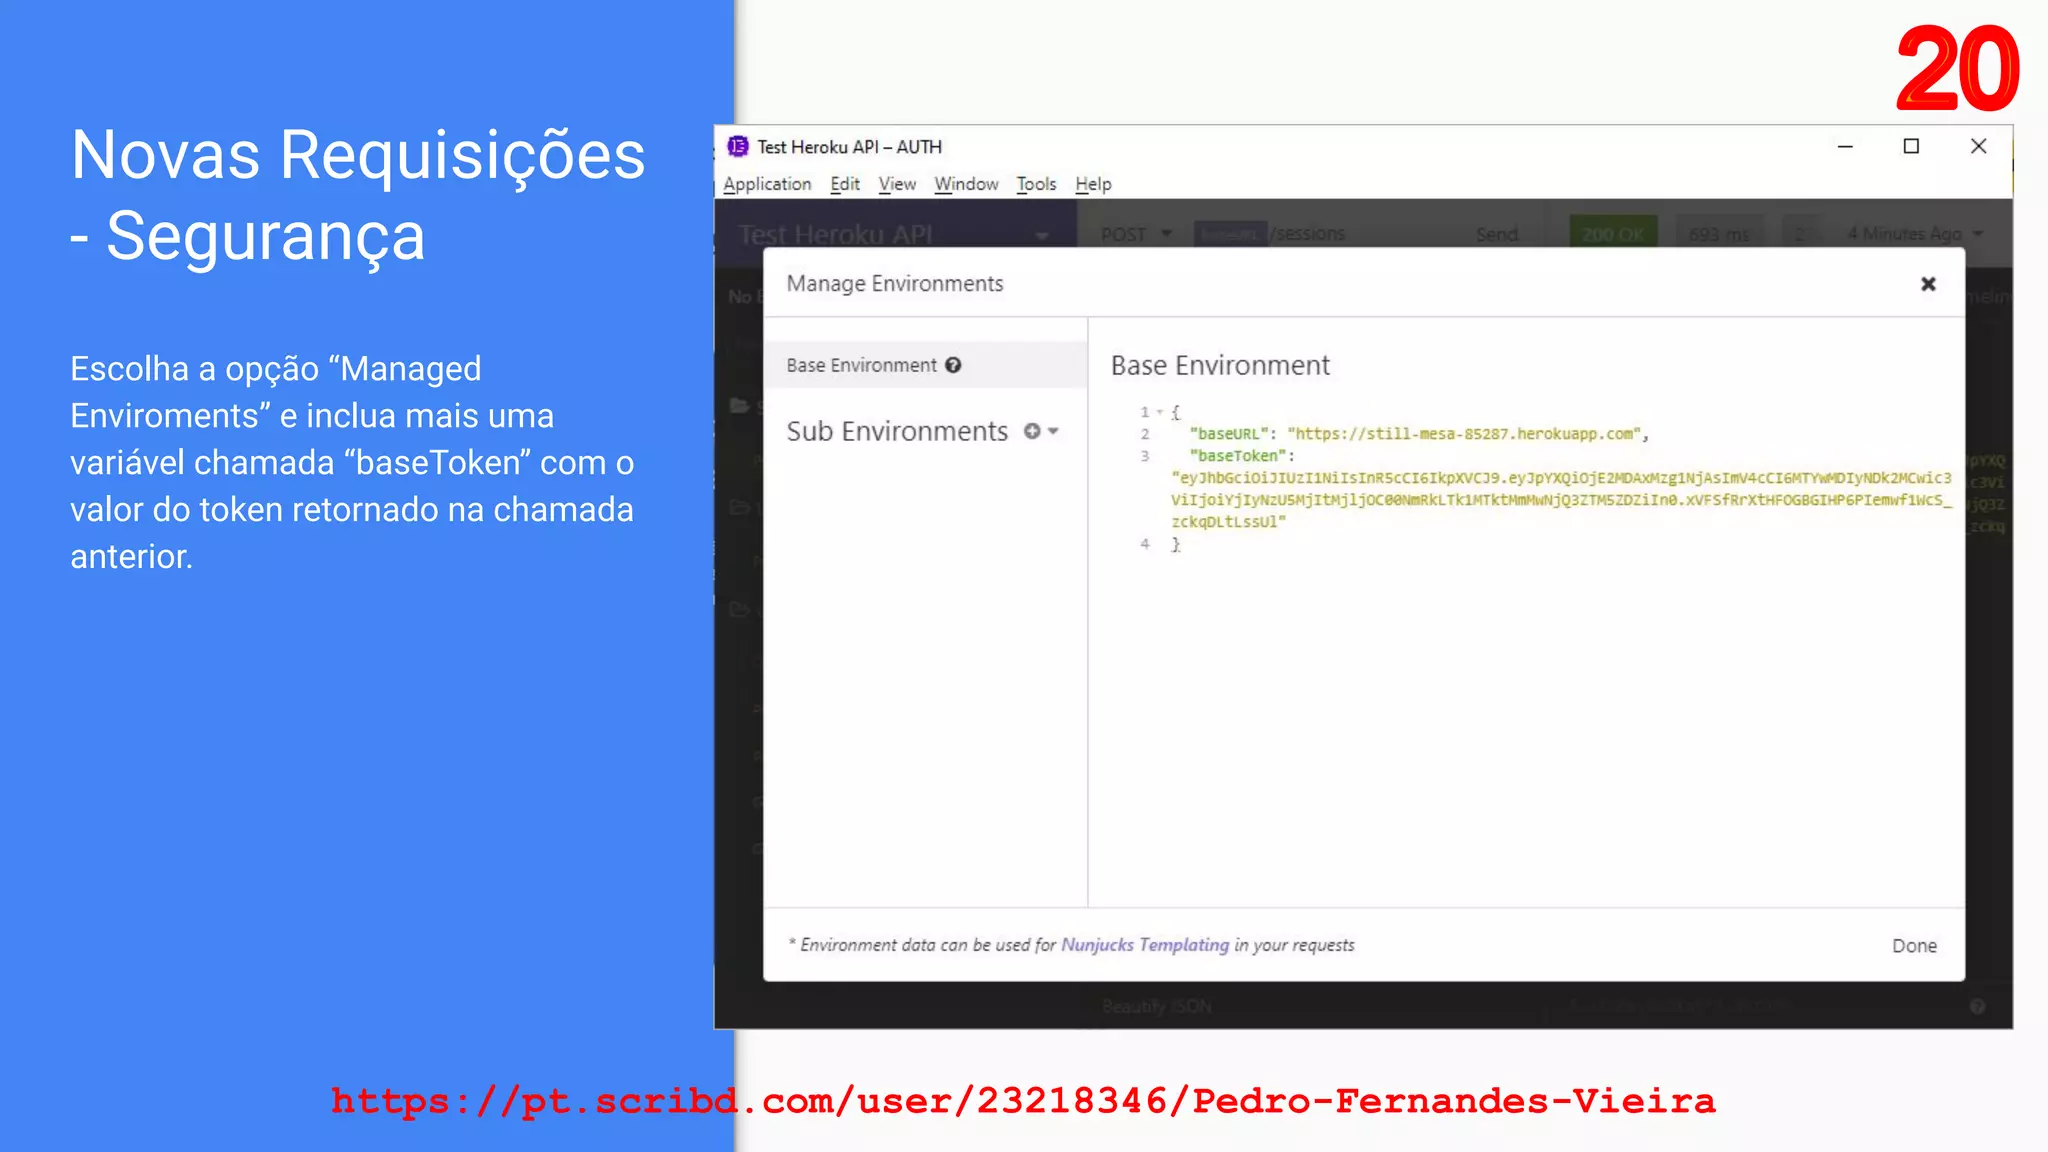The image size is (2048, 1152).
Task: Click the Done button
Action: coord(1913,946)
